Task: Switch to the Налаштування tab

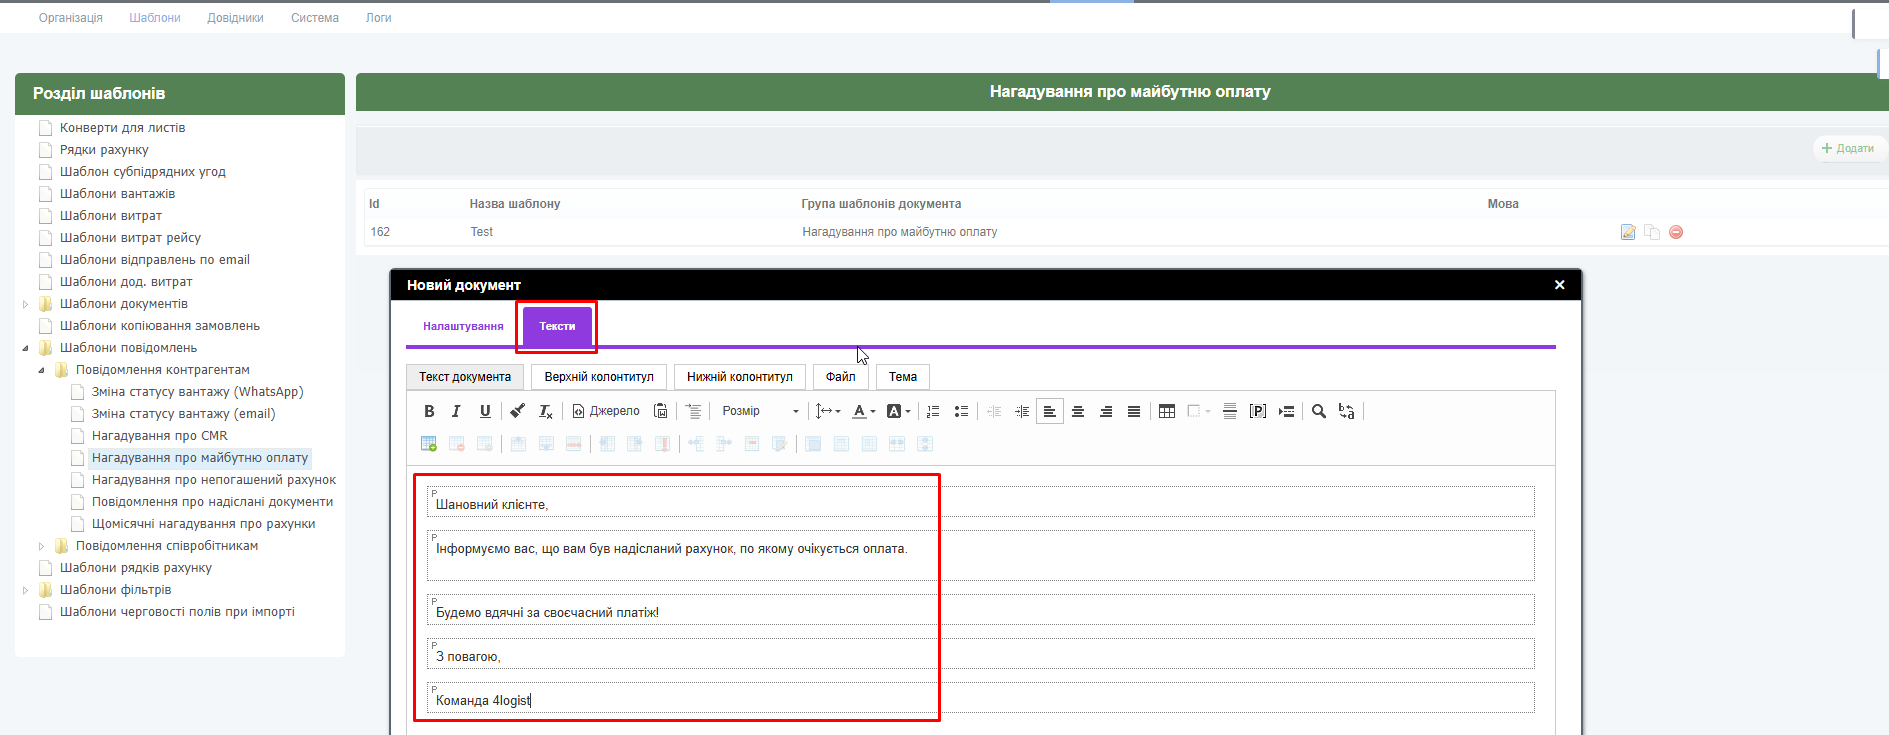Action: pyautogui.click(x=463, y=326)
